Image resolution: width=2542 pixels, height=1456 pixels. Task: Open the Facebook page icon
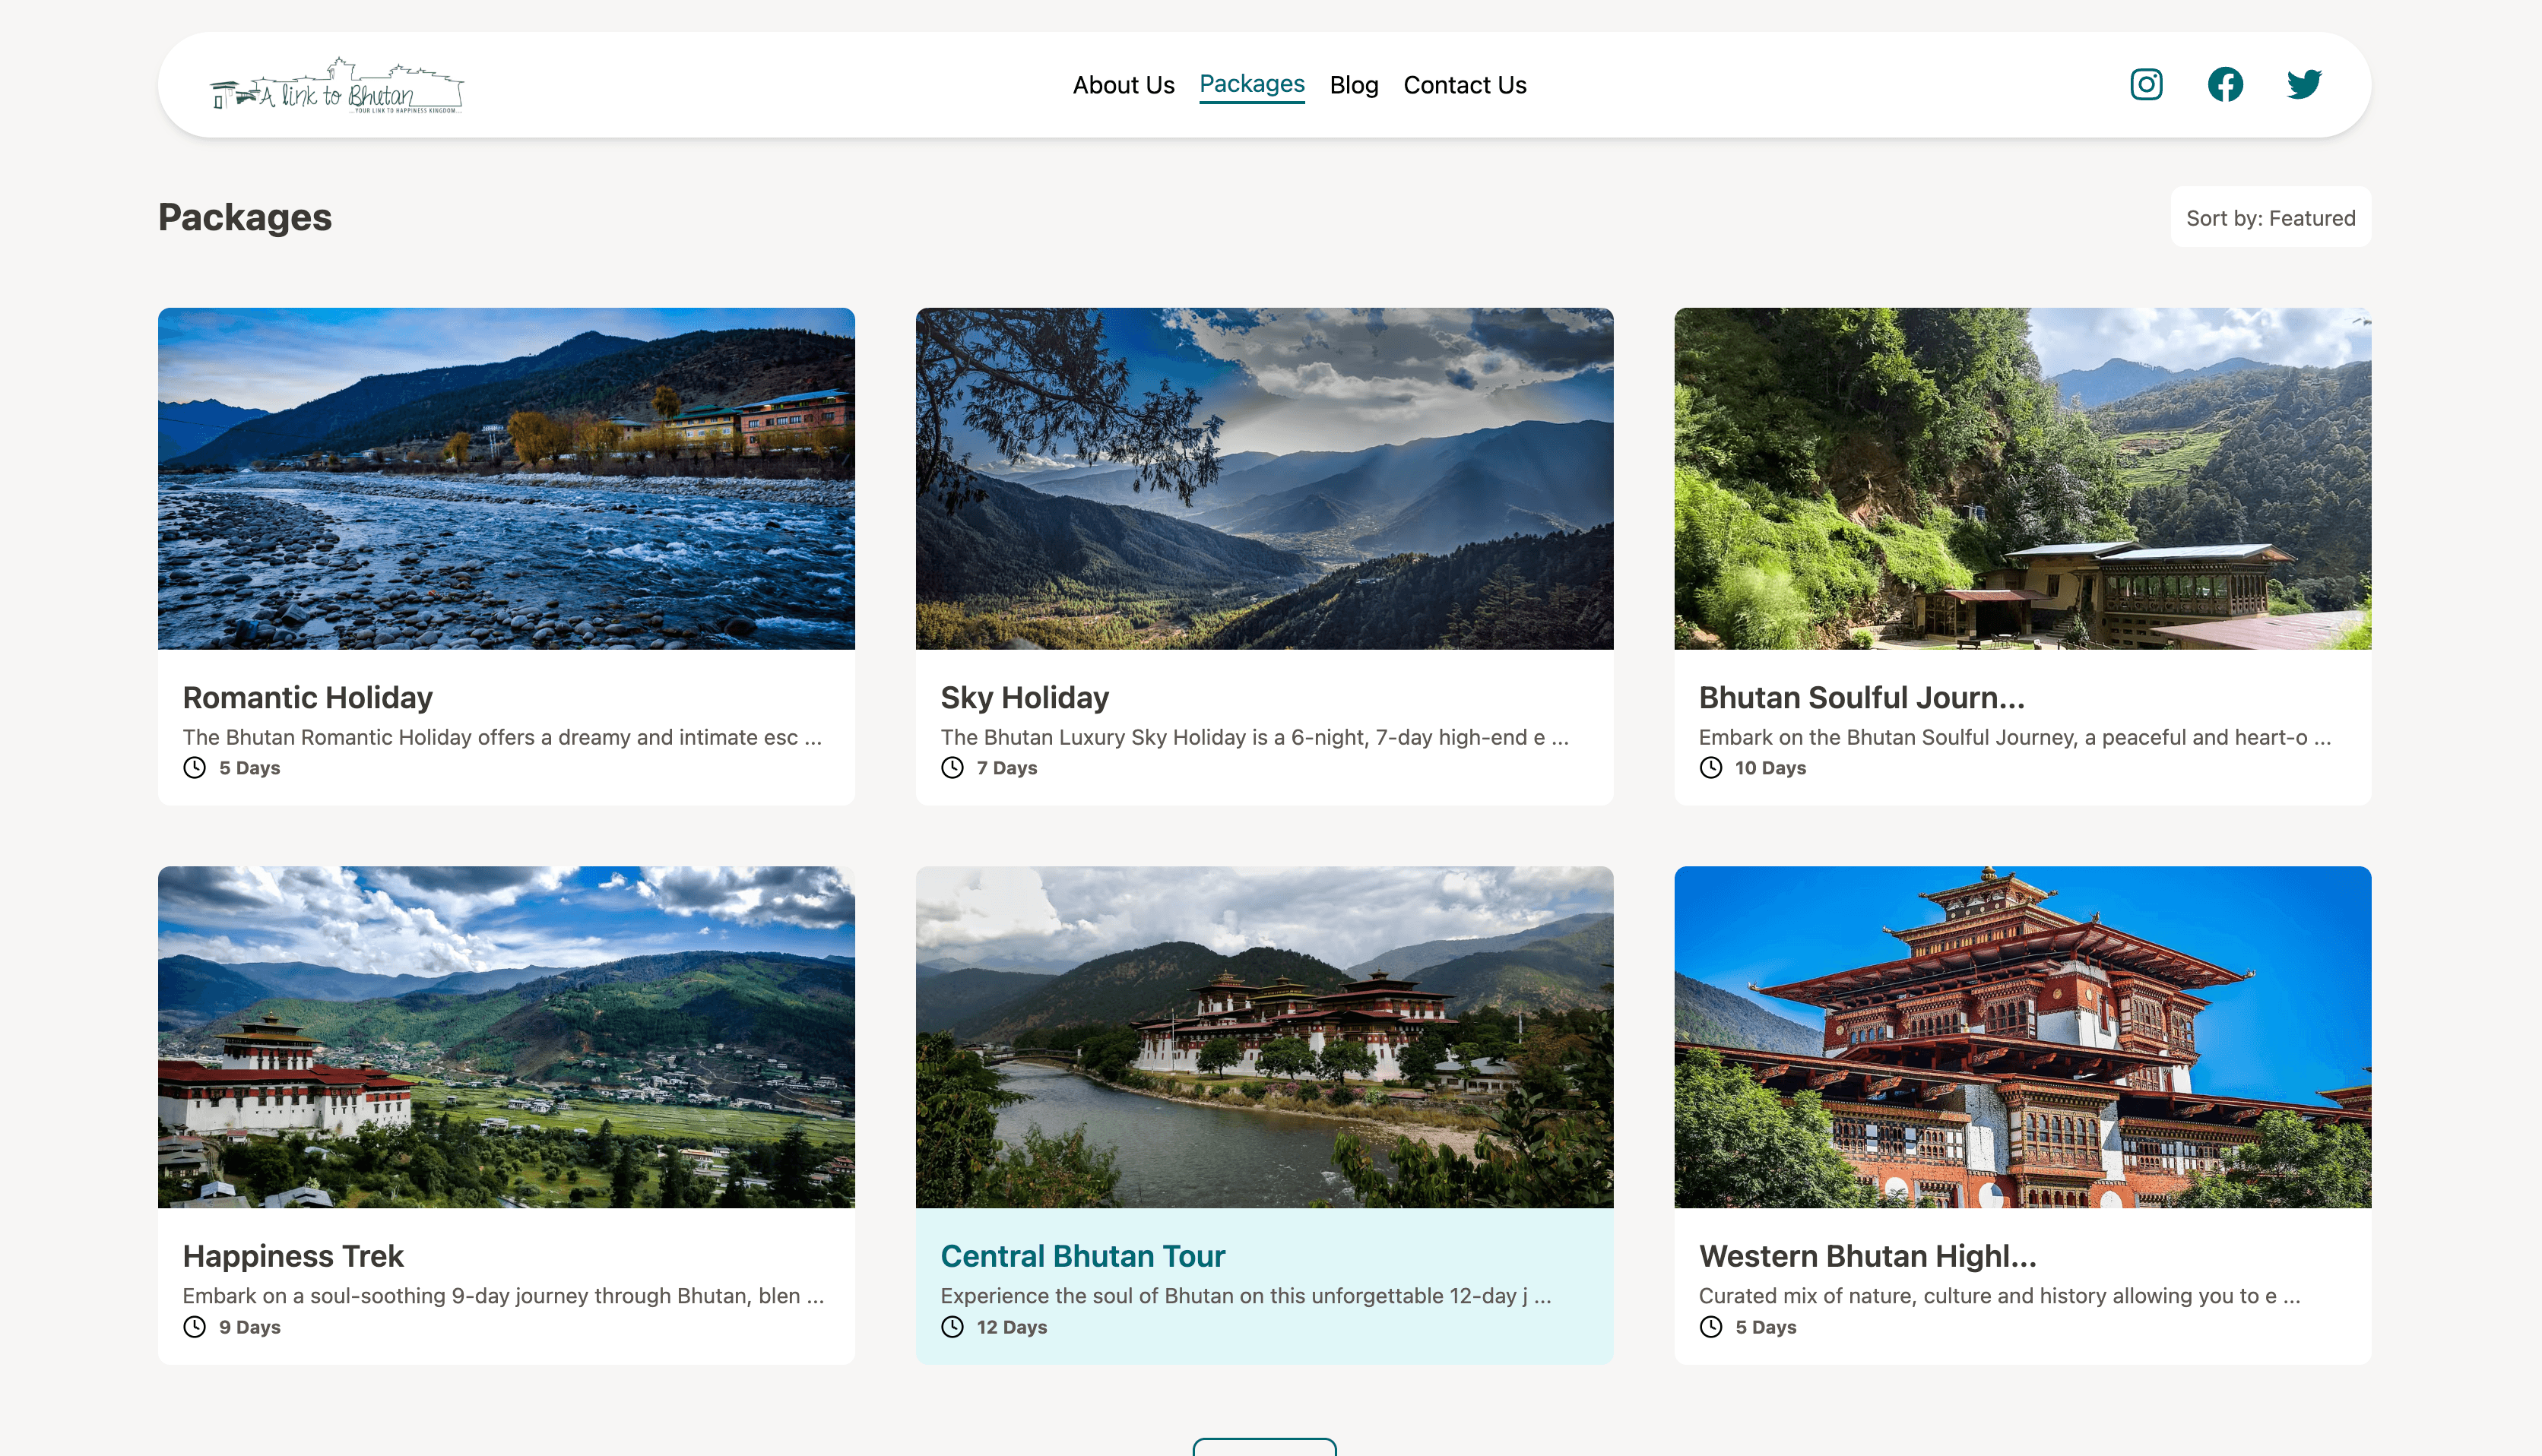[x=2225, y=85]
